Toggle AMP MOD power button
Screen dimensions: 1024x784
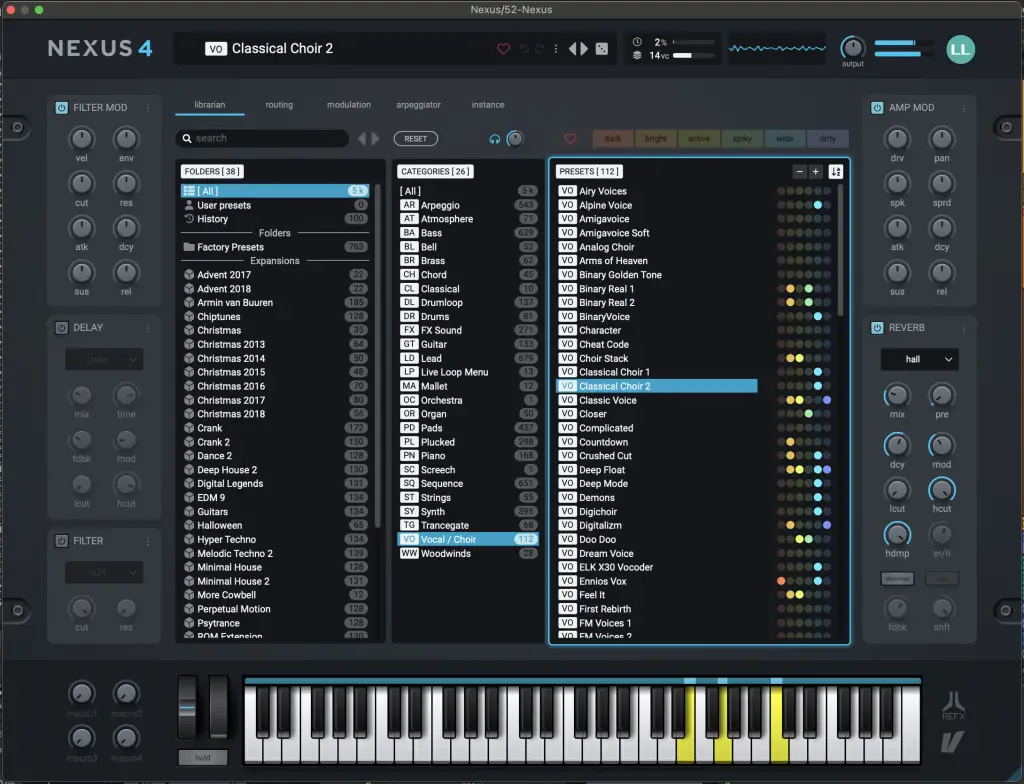[877, 108]
